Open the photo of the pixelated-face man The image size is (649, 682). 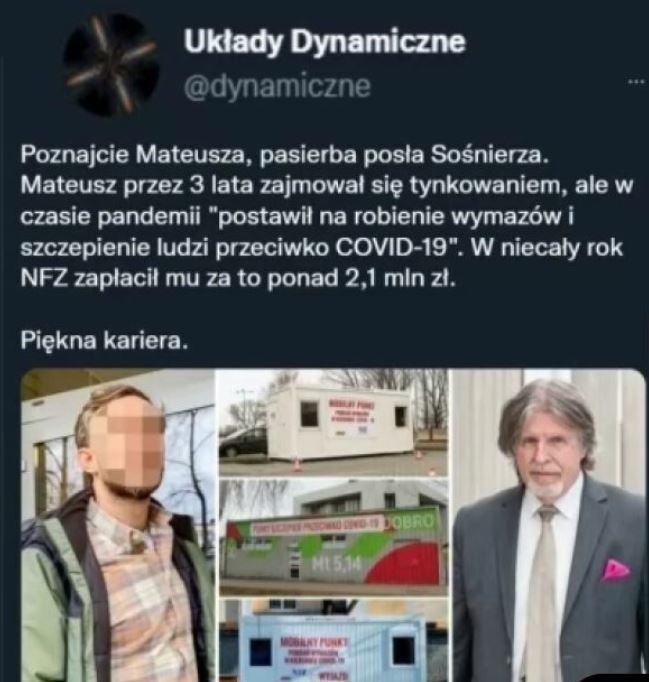tap(118, 525)
